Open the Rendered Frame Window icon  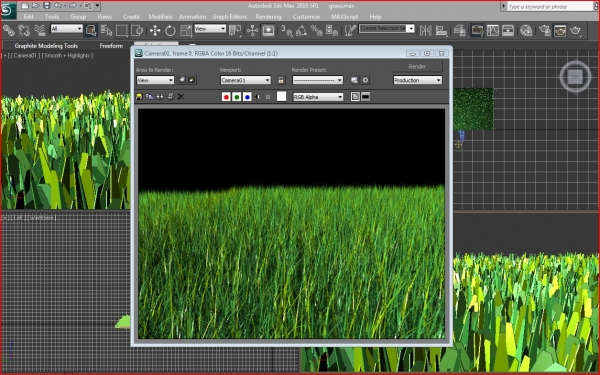coord(560,30)
